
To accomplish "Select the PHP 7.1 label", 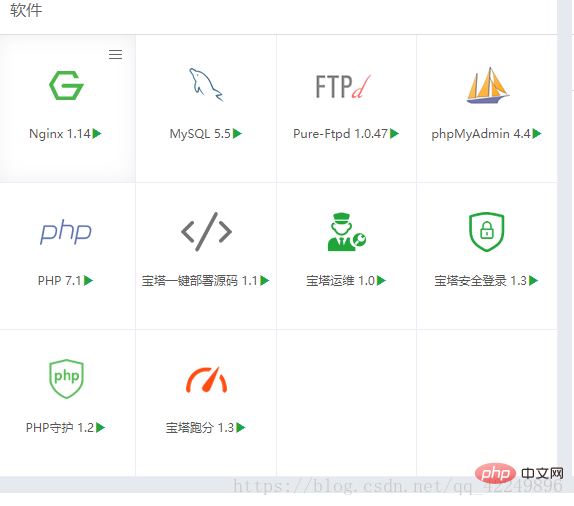I will 59,281.
